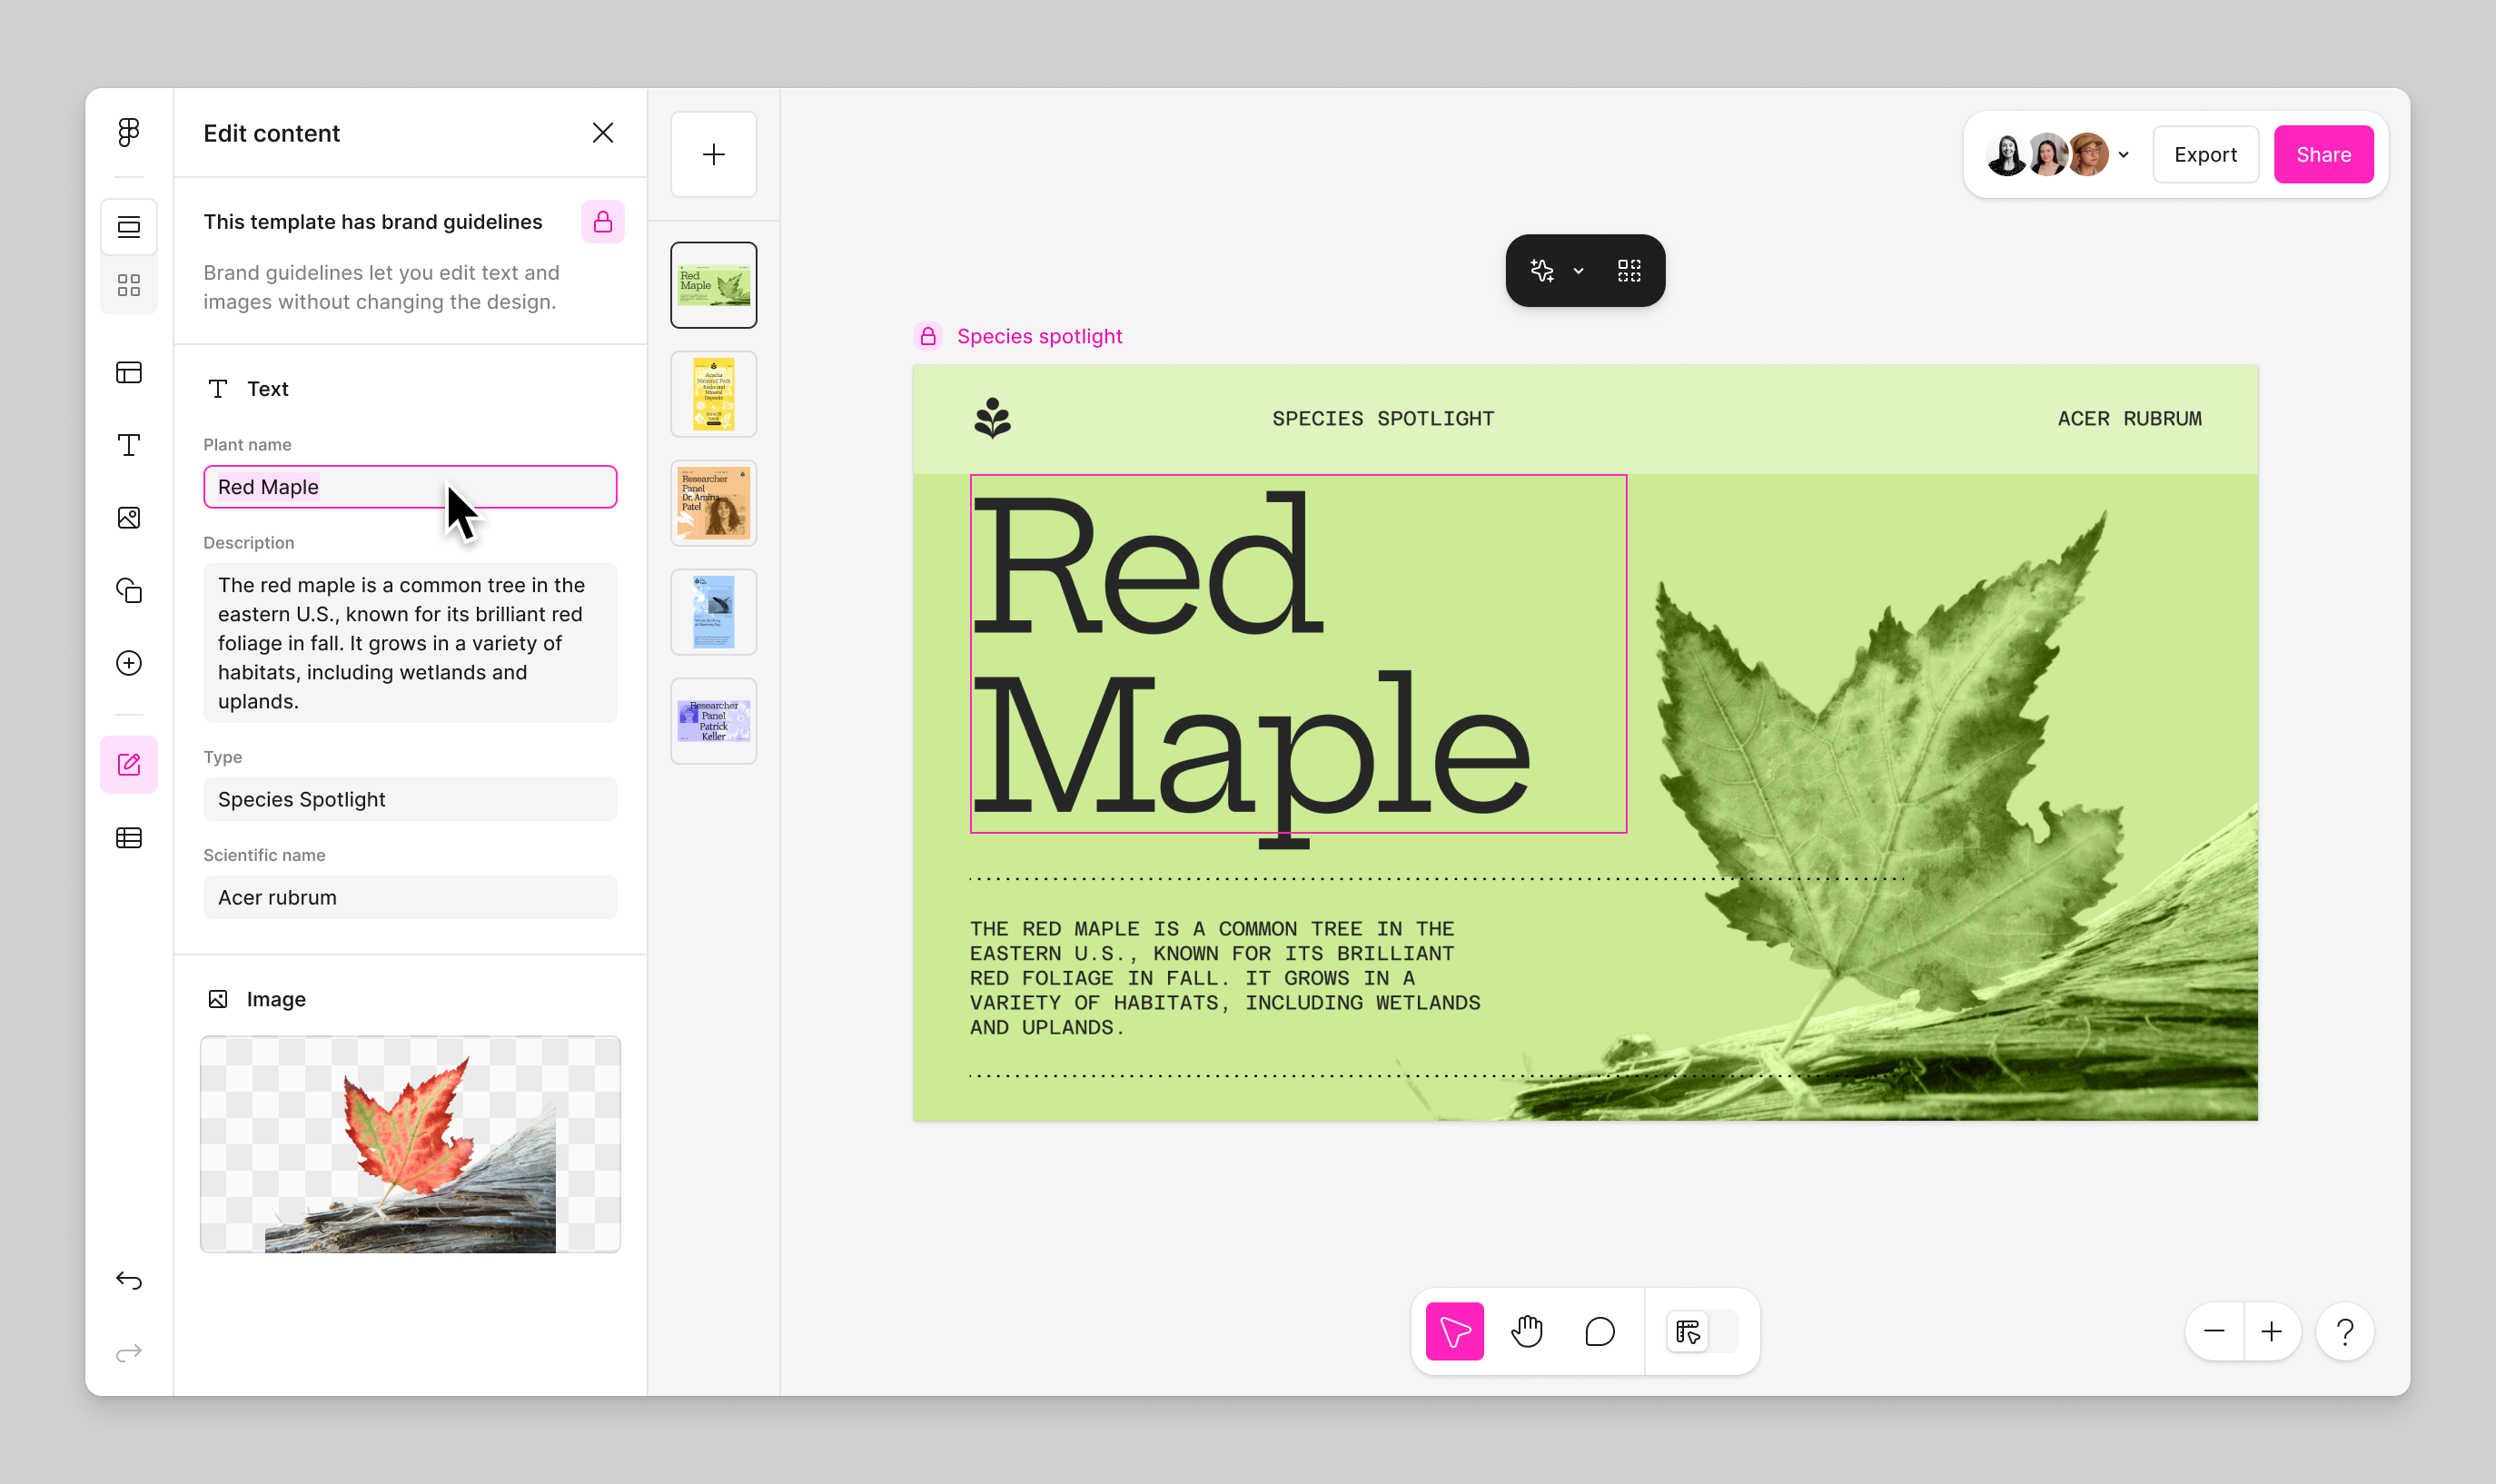Click the Export button

pos(2204,155)
